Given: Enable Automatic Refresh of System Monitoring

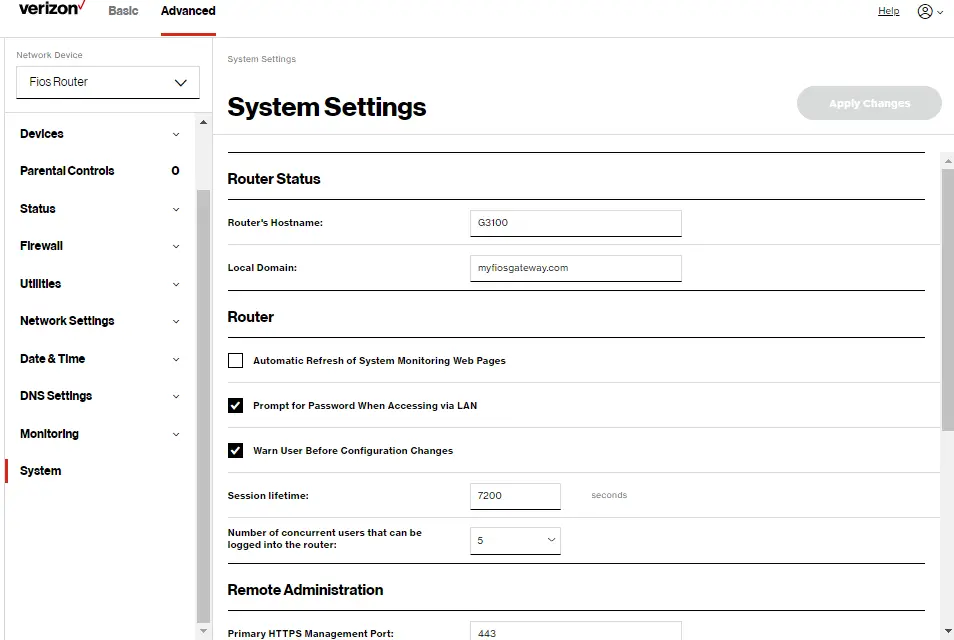Looking at the screenshot, I should pos(235,360).
